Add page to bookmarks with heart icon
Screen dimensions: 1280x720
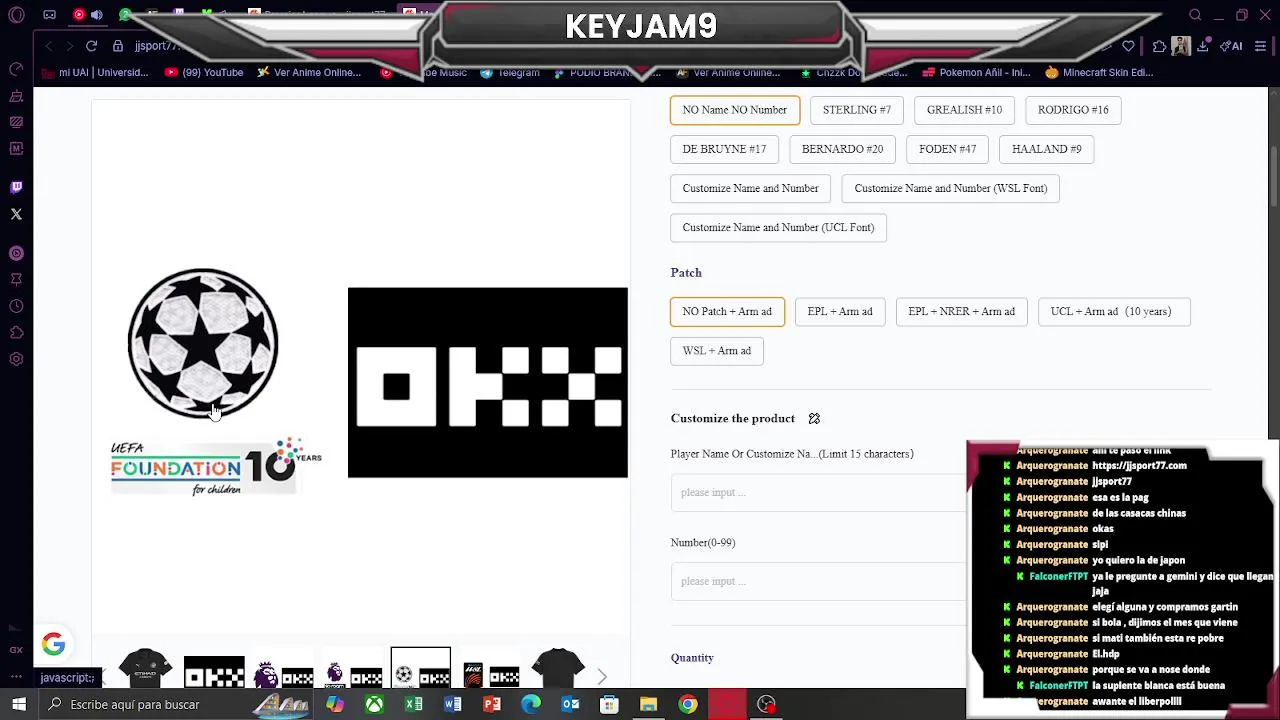[1129, 46]
